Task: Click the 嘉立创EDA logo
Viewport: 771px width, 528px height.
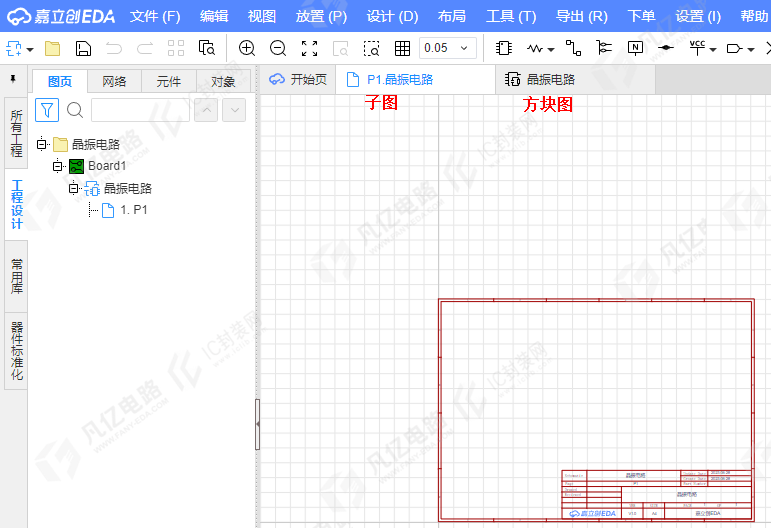Action: (x=61, y=16)
